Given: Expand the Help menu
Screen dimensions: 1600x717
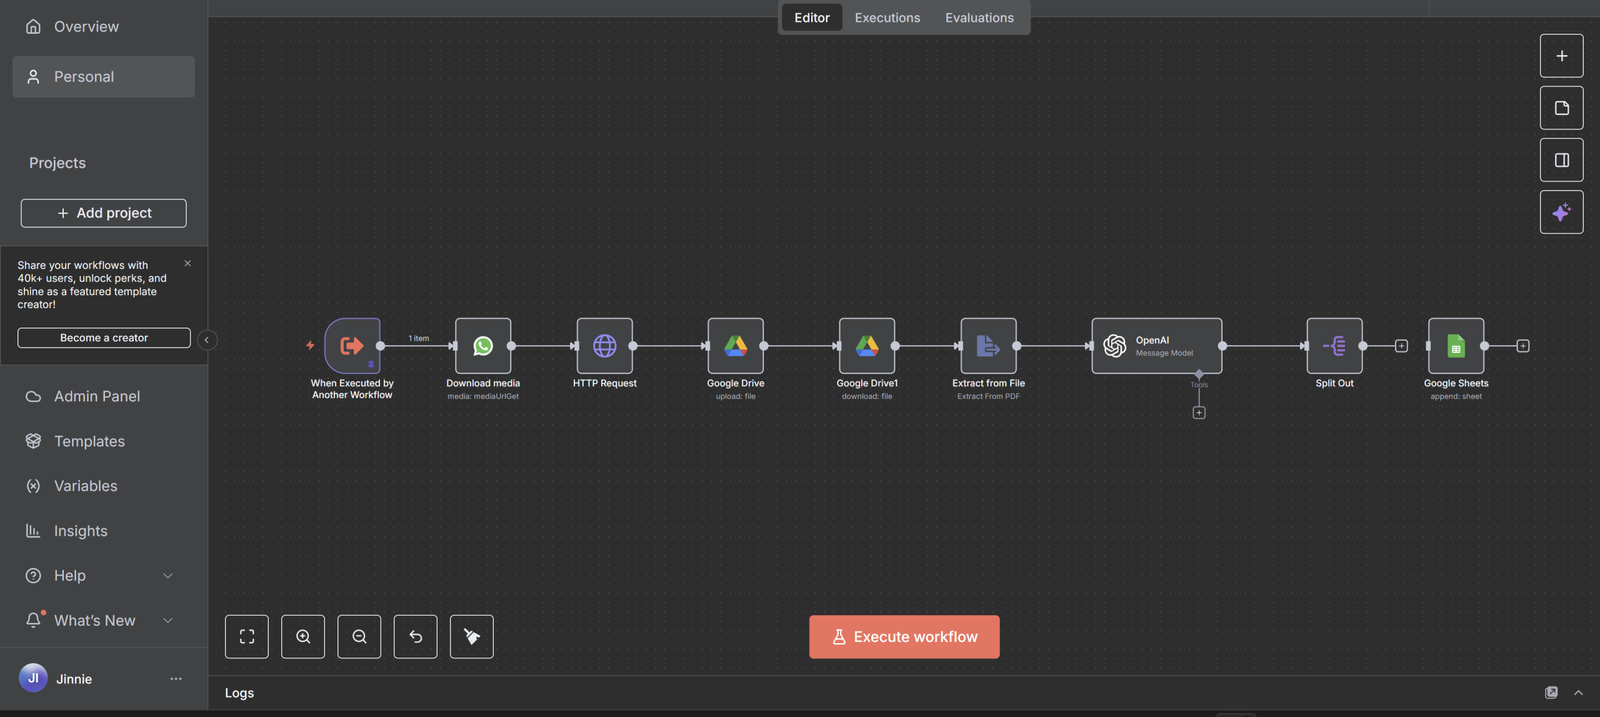Looking at the screenshot, I should pyautogui.click(x=168, y=576).
